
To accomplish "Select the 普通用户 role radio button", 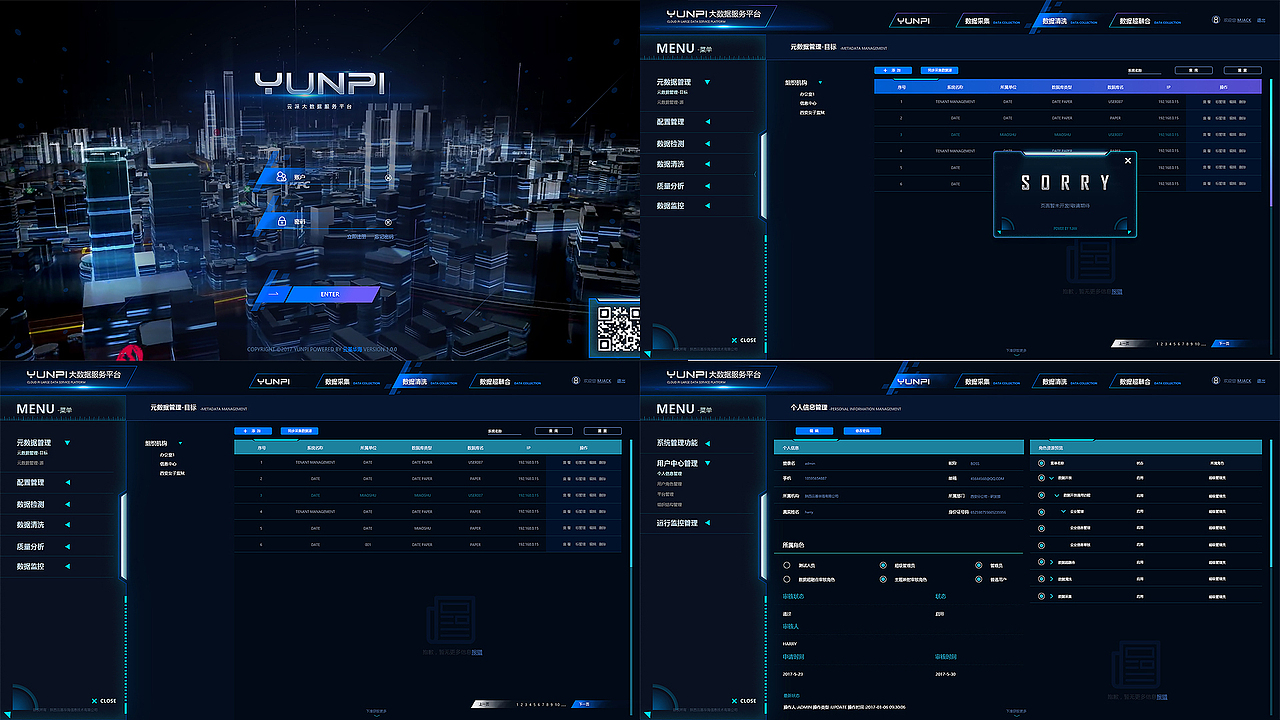I will 979,579.
